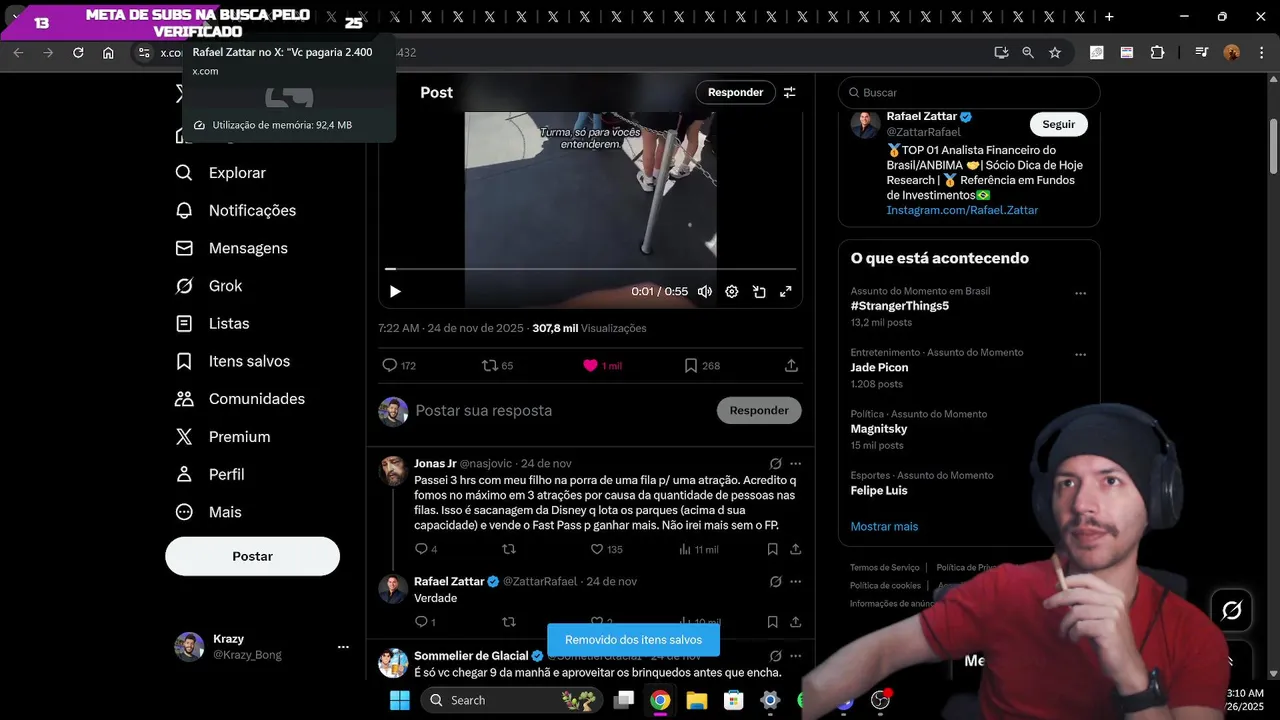Open the floating Grok button
The height and width of the screenshot is (720, 1280).
point(1231,610)
